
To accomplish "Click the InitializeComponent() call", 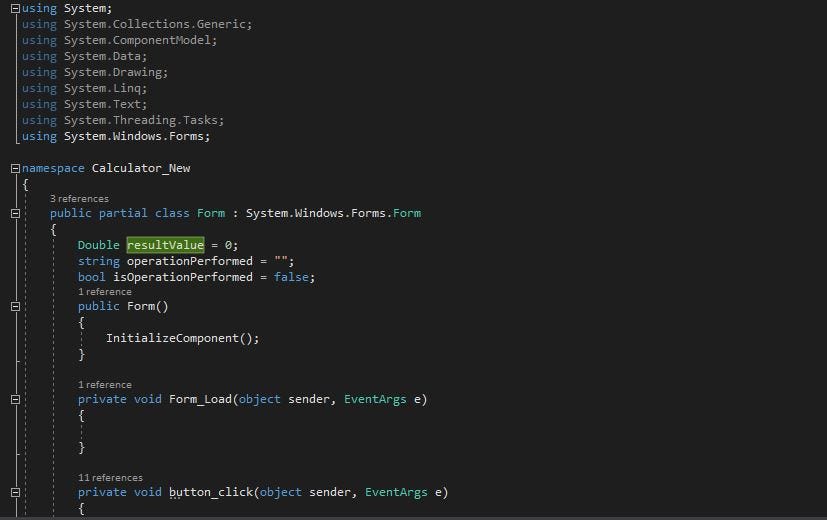I will click(182, 338).
